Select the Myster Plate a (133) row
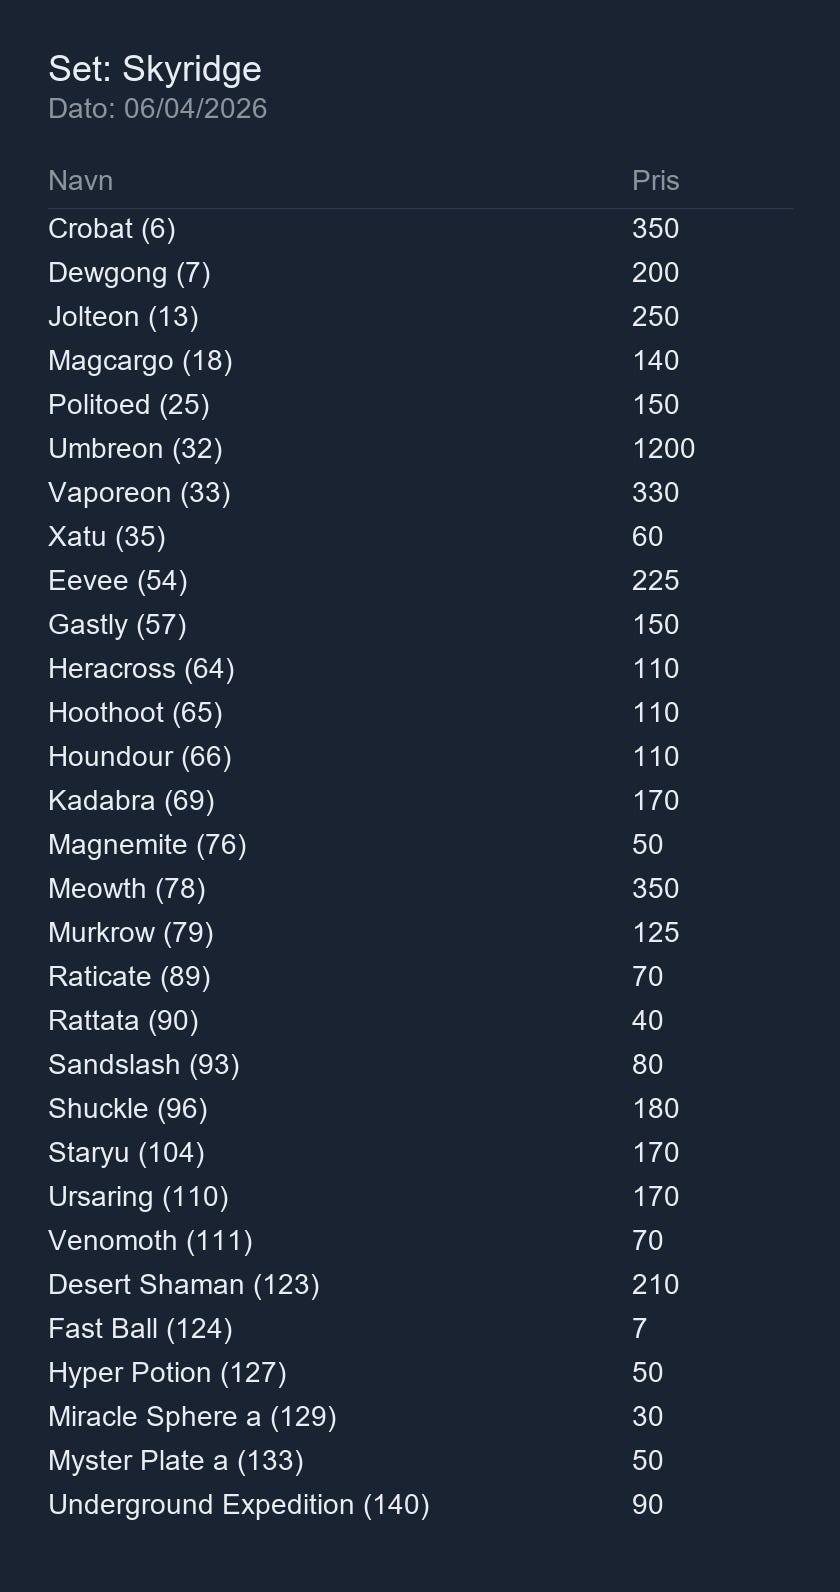This screenshot has width=840, height=1592. (420, 1461)
